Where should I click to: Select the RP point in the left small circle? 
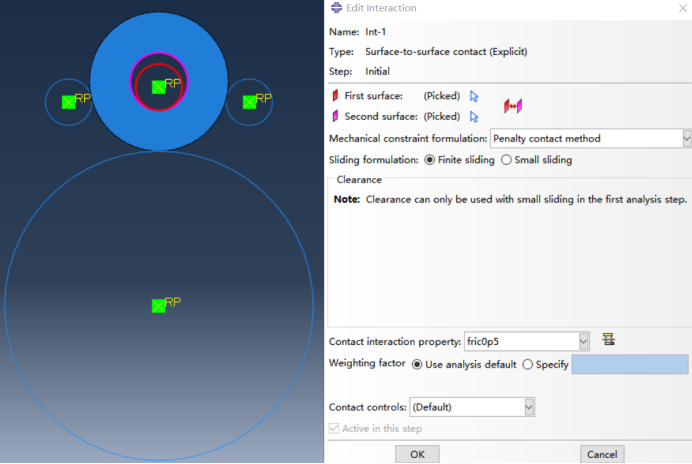(68, 102)
